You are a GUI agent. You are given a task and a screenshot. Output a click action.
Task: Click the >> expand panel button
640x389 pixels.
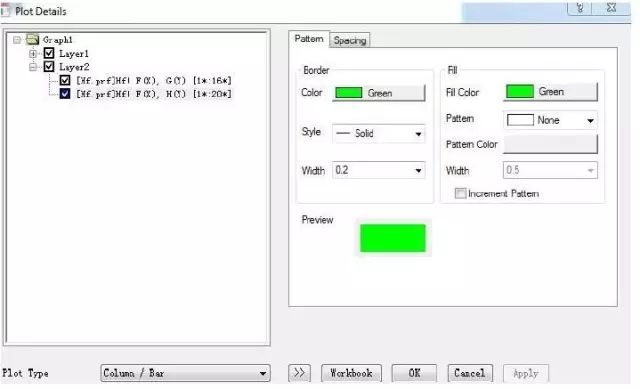point(299,373)
